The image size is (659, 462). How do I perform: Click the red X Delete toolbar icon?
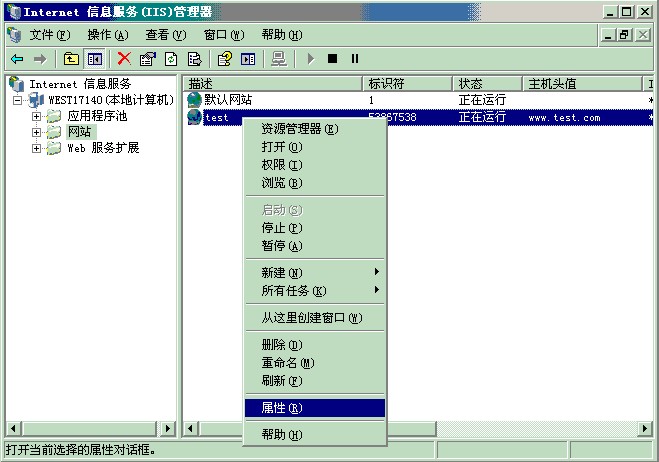coord(124,59)
